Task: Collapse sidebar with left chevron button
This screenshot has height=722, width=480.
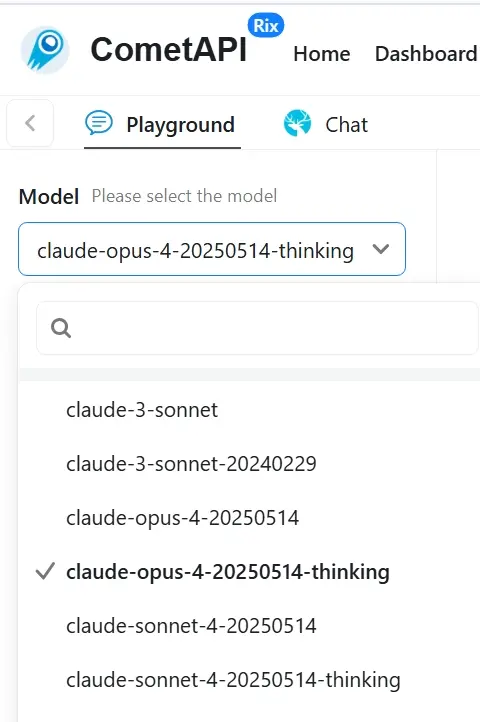Action: pyautogui.click(x=30, y=123)
